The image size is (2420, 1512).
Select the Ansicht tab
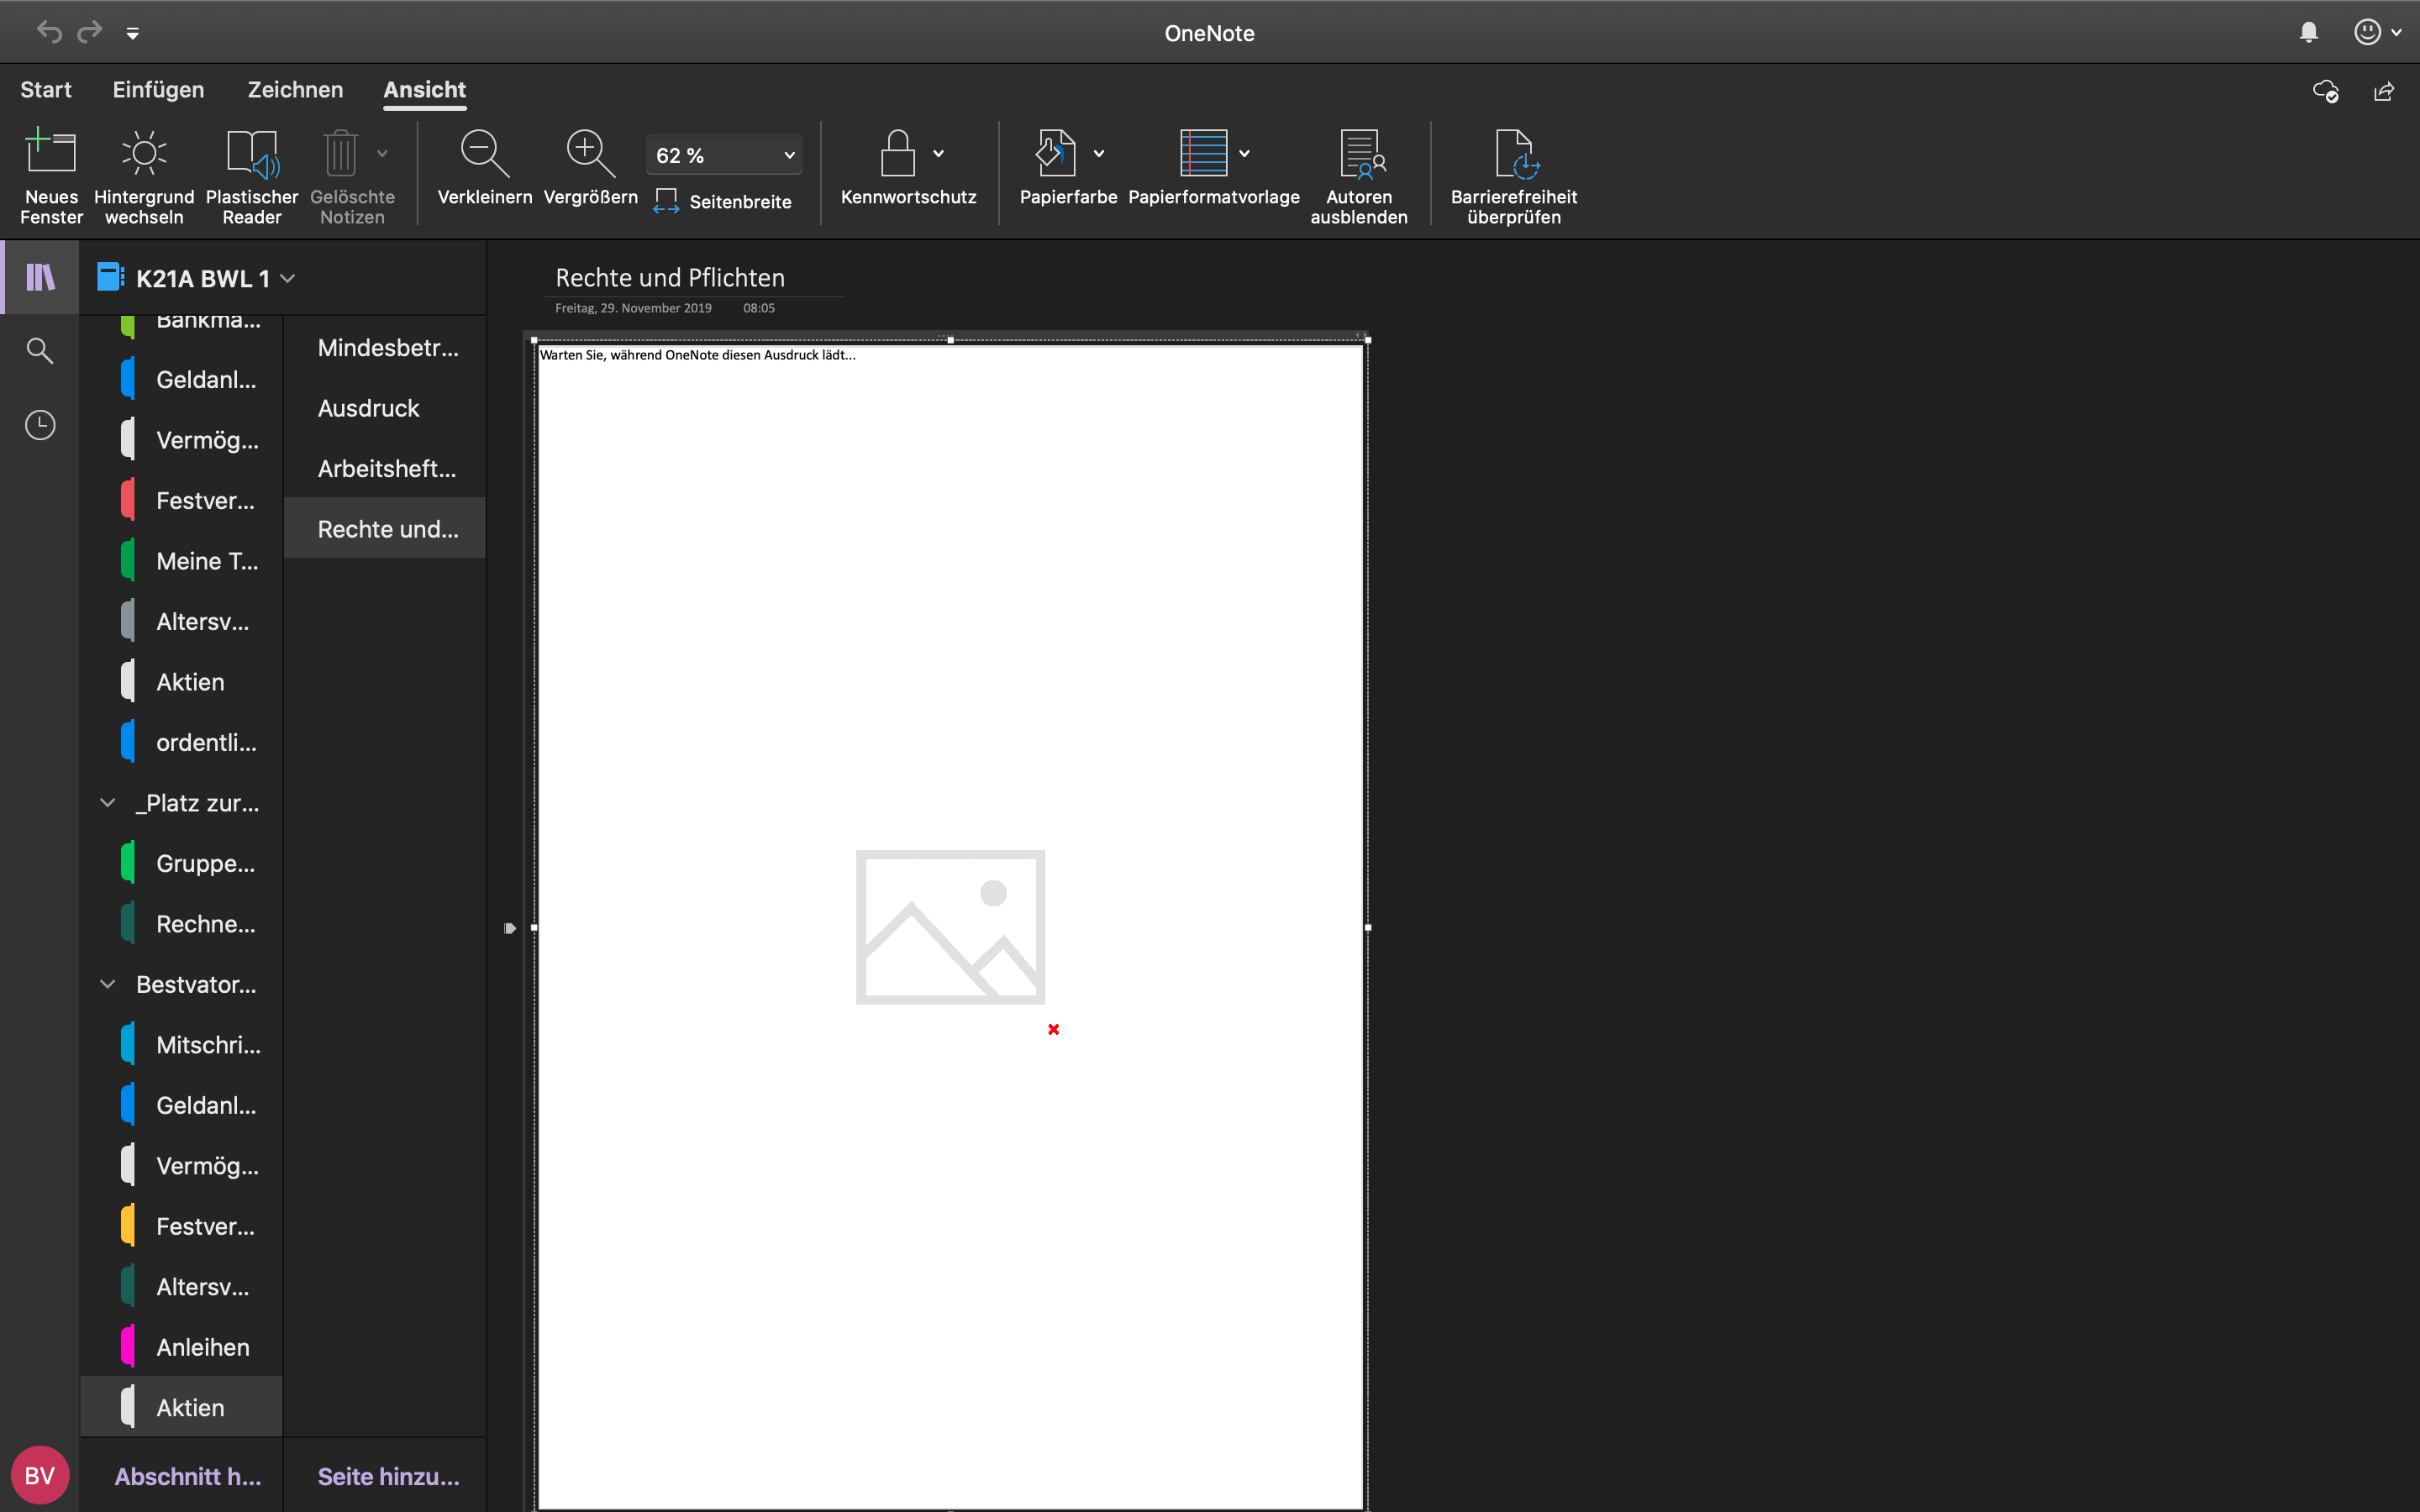point(425,90)
